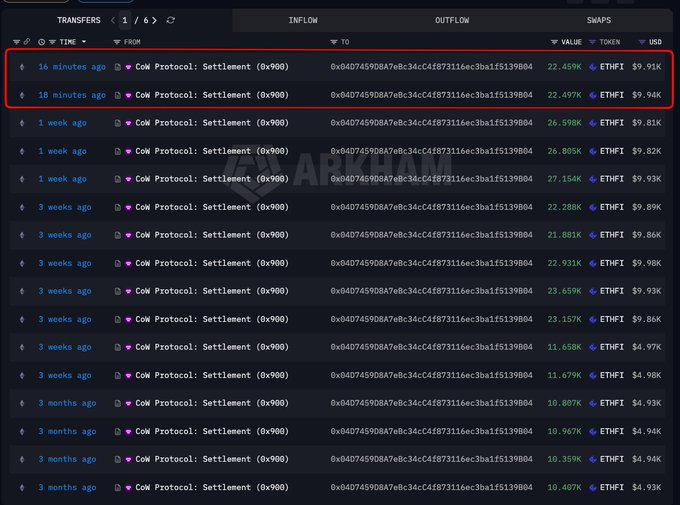Switch to the SWAPS tab
Screen dimensions: 680x505
tap(598, 20)
